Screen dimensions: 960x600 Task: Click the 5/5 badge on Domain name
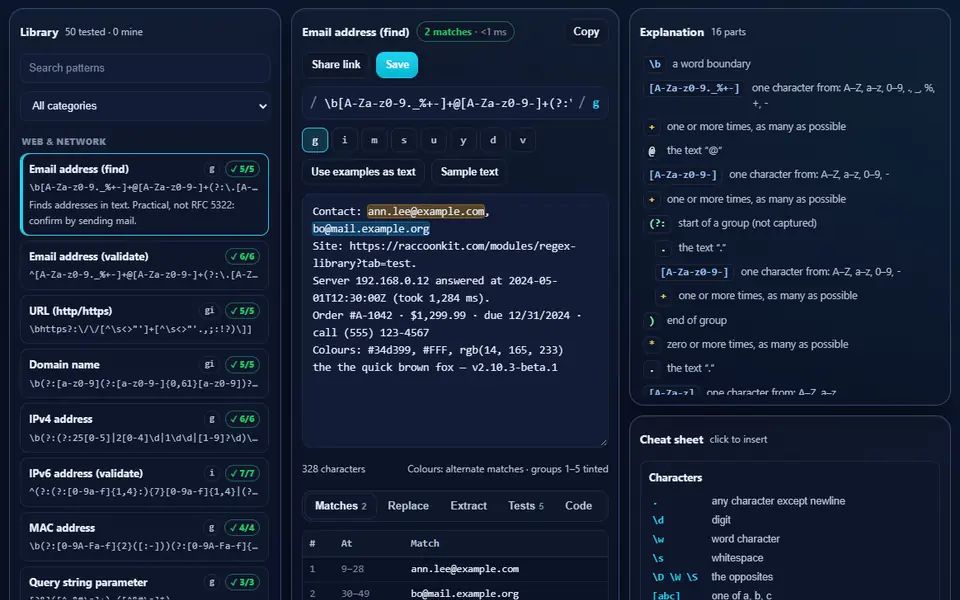(242, 364)
